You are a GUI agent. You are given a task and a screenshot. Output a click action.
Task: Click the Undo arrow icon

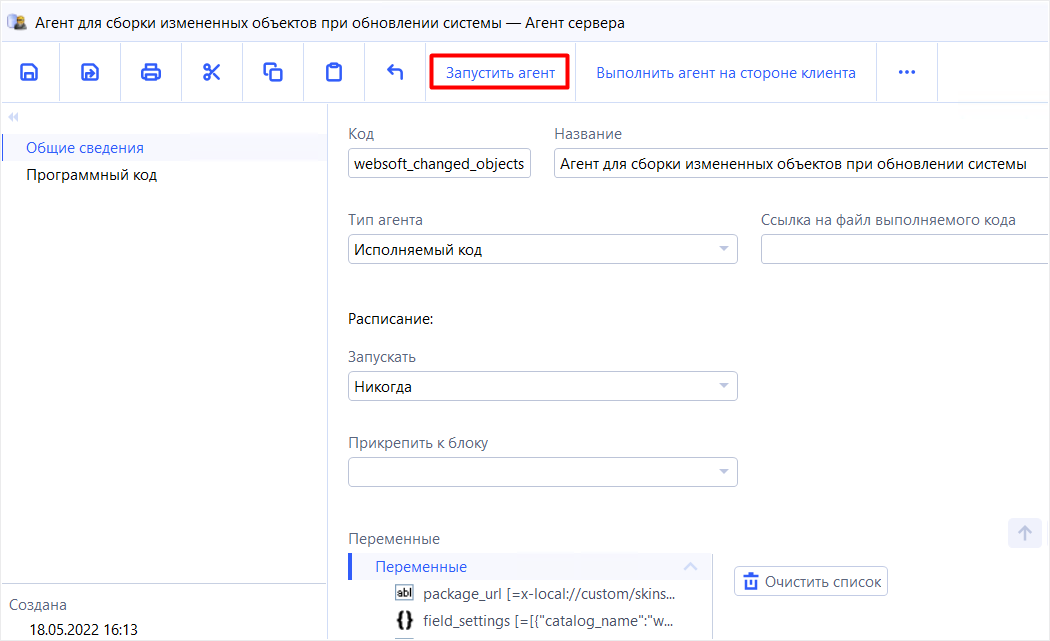coord(396,71)
